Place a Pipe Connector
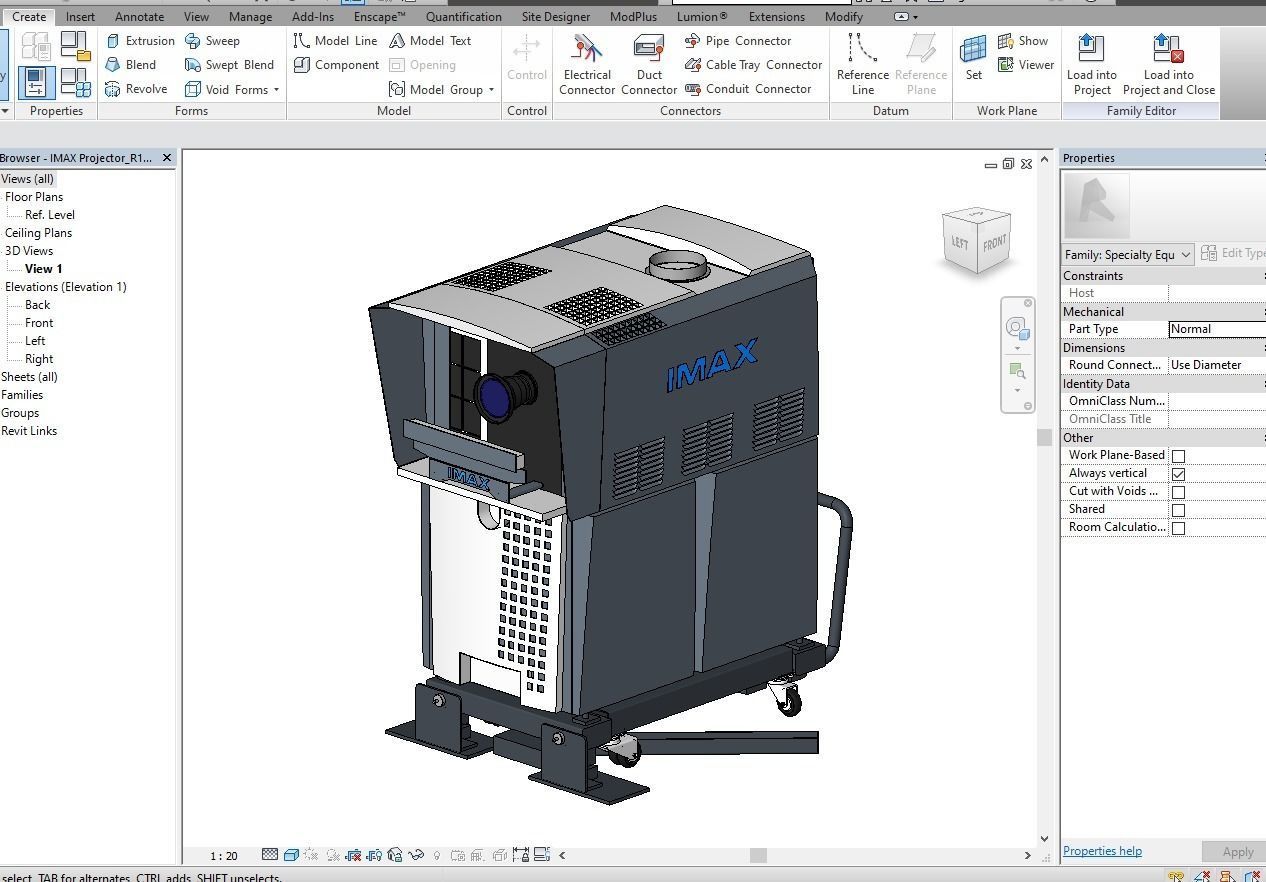 [x=738, y=41]
